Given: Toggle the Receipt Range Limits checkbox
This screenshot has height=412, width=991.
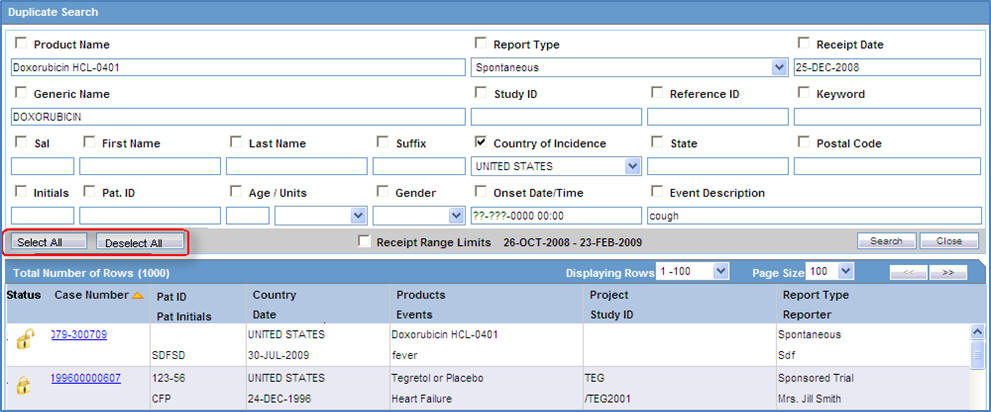Looking at the screenshot, I should (x=363, y=241).
